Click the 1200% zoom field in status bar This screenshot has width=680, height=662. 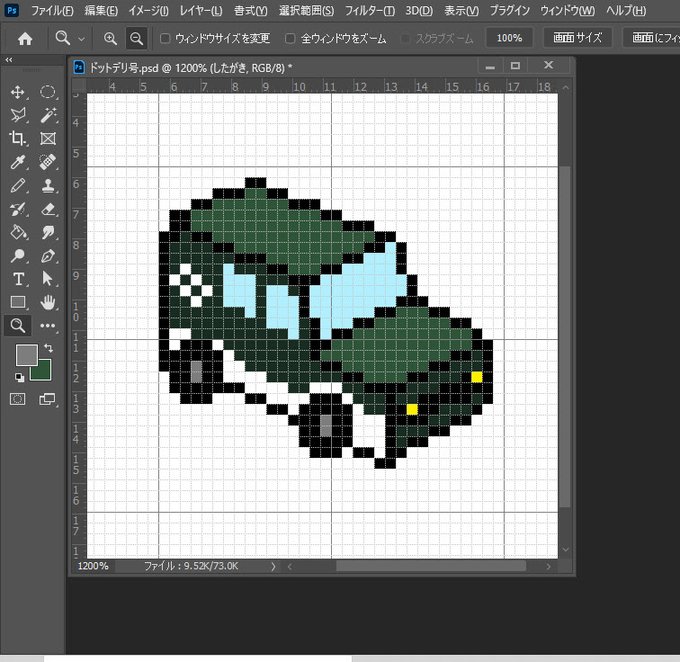point(93,566)
